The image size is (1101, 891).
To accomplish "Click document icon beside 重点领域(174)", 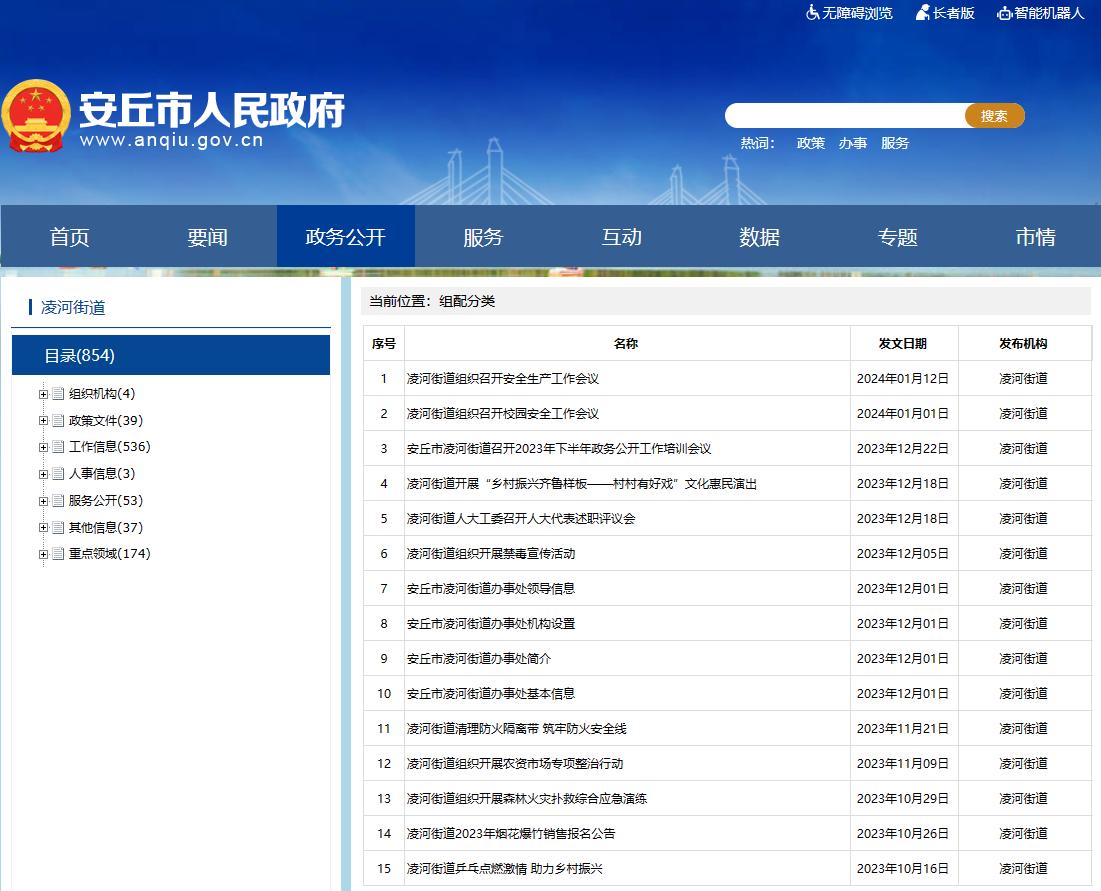I will click(58, 554).
